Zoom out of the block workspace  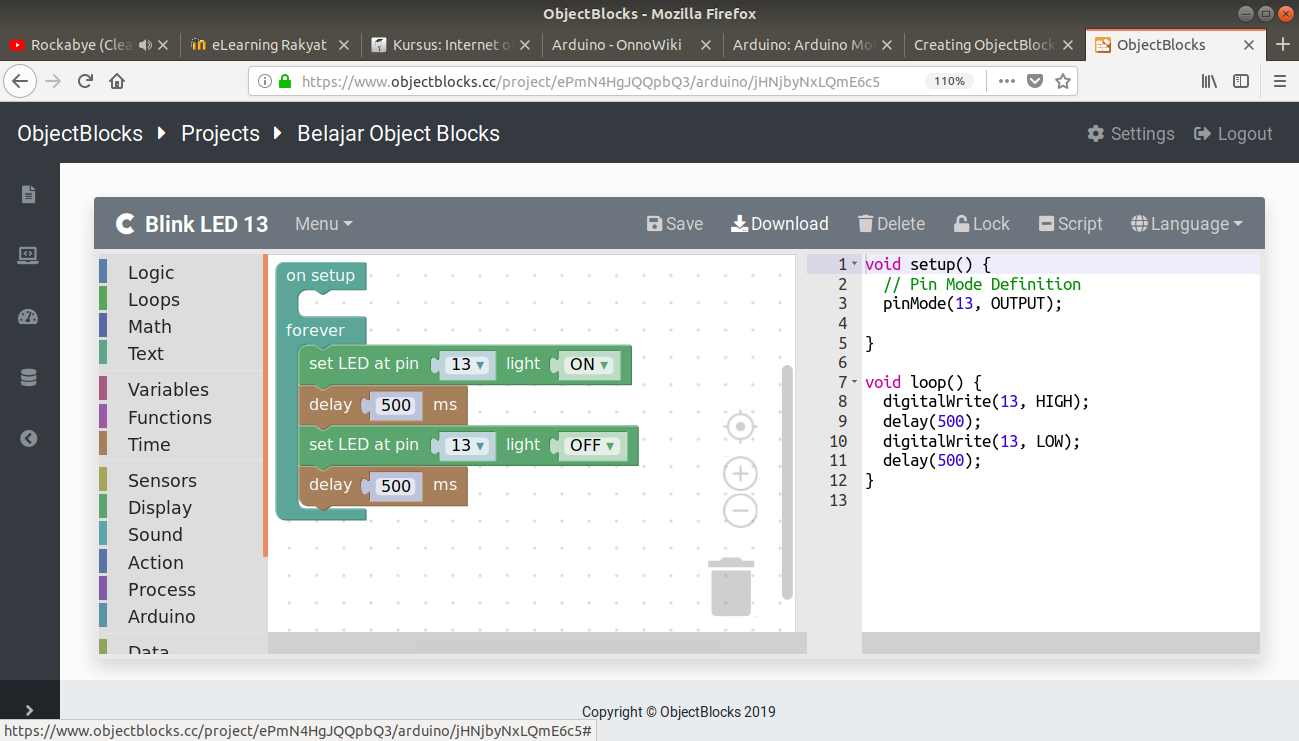pos(740,511)
